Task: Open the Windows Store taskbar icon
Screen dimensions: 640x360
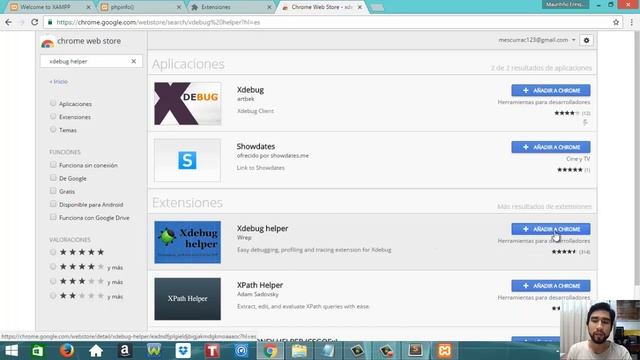Action: point(38,351)
